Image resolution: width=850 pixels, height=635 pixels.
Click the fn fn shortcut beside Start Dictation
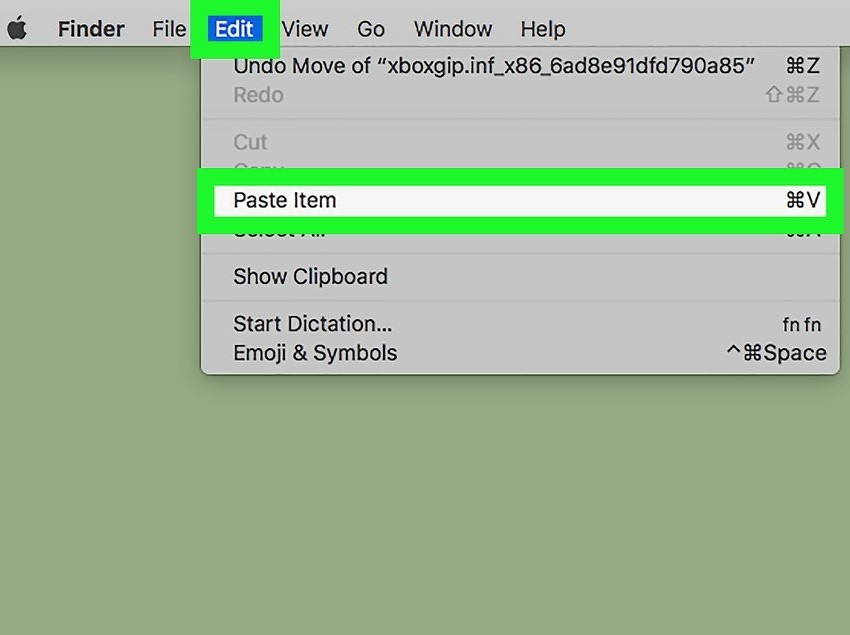coord(801,324)
